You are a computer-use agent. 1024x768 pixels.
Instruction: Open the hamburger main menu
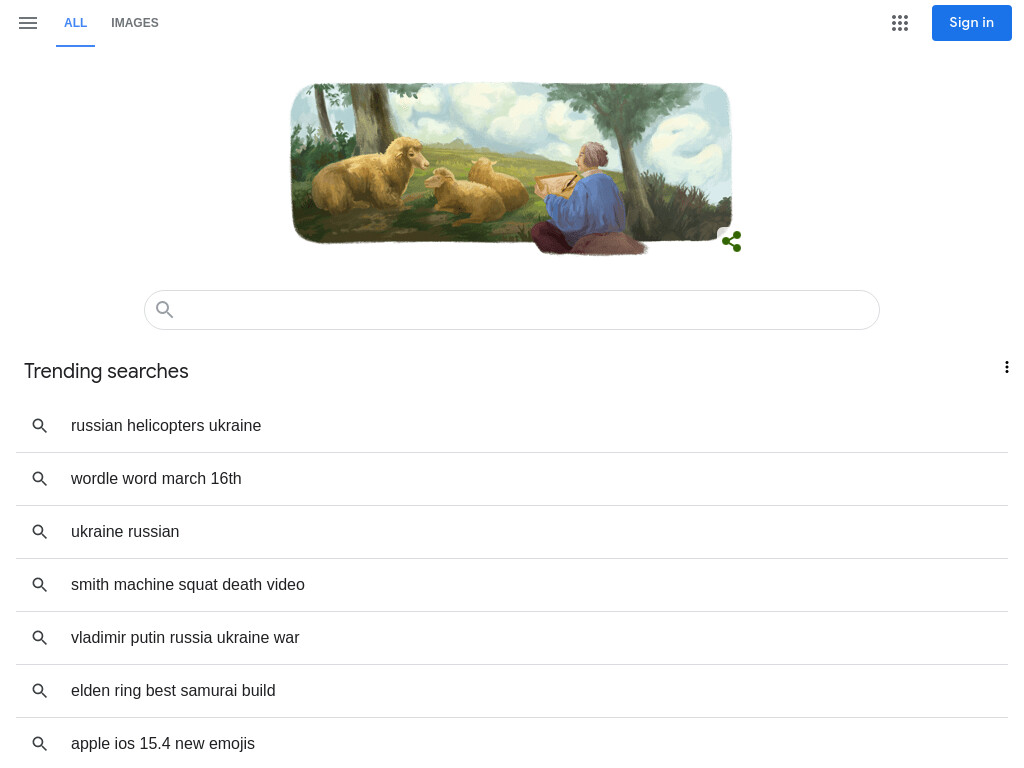(x=28, y=23)
